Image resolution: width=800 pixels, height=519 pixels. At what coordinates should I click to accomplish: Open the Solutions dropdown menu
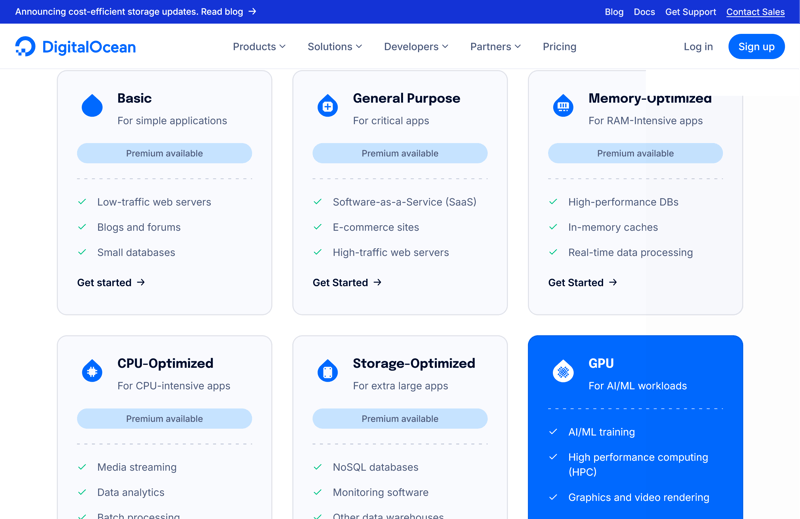tap(334, 47)
